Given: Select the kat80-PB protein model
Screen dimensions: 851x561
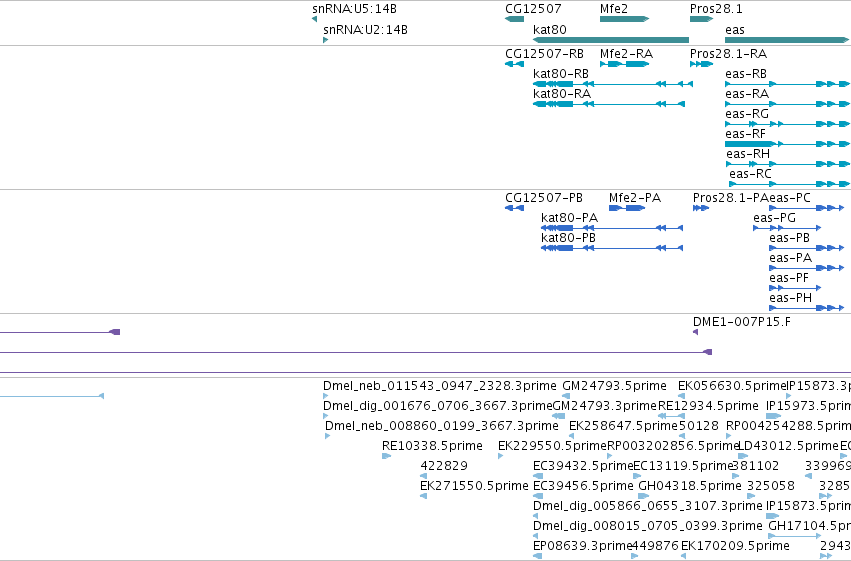Looking at the screenshot, I should [x=612, y=248].
